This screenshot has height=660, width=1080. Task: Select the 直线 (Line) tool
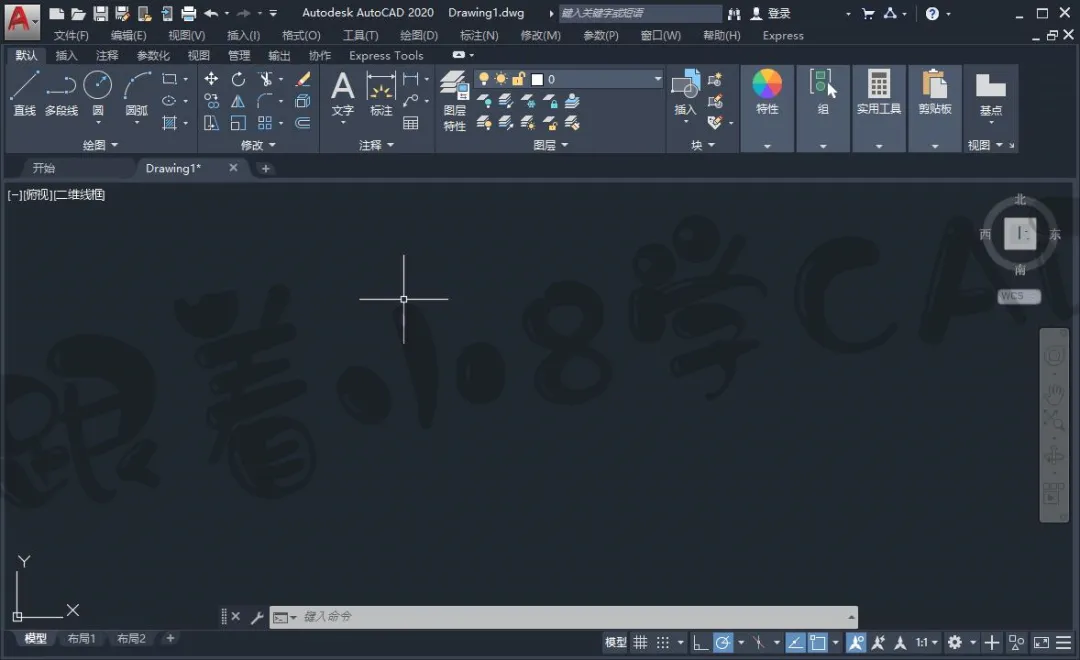[x=24, y=94]
